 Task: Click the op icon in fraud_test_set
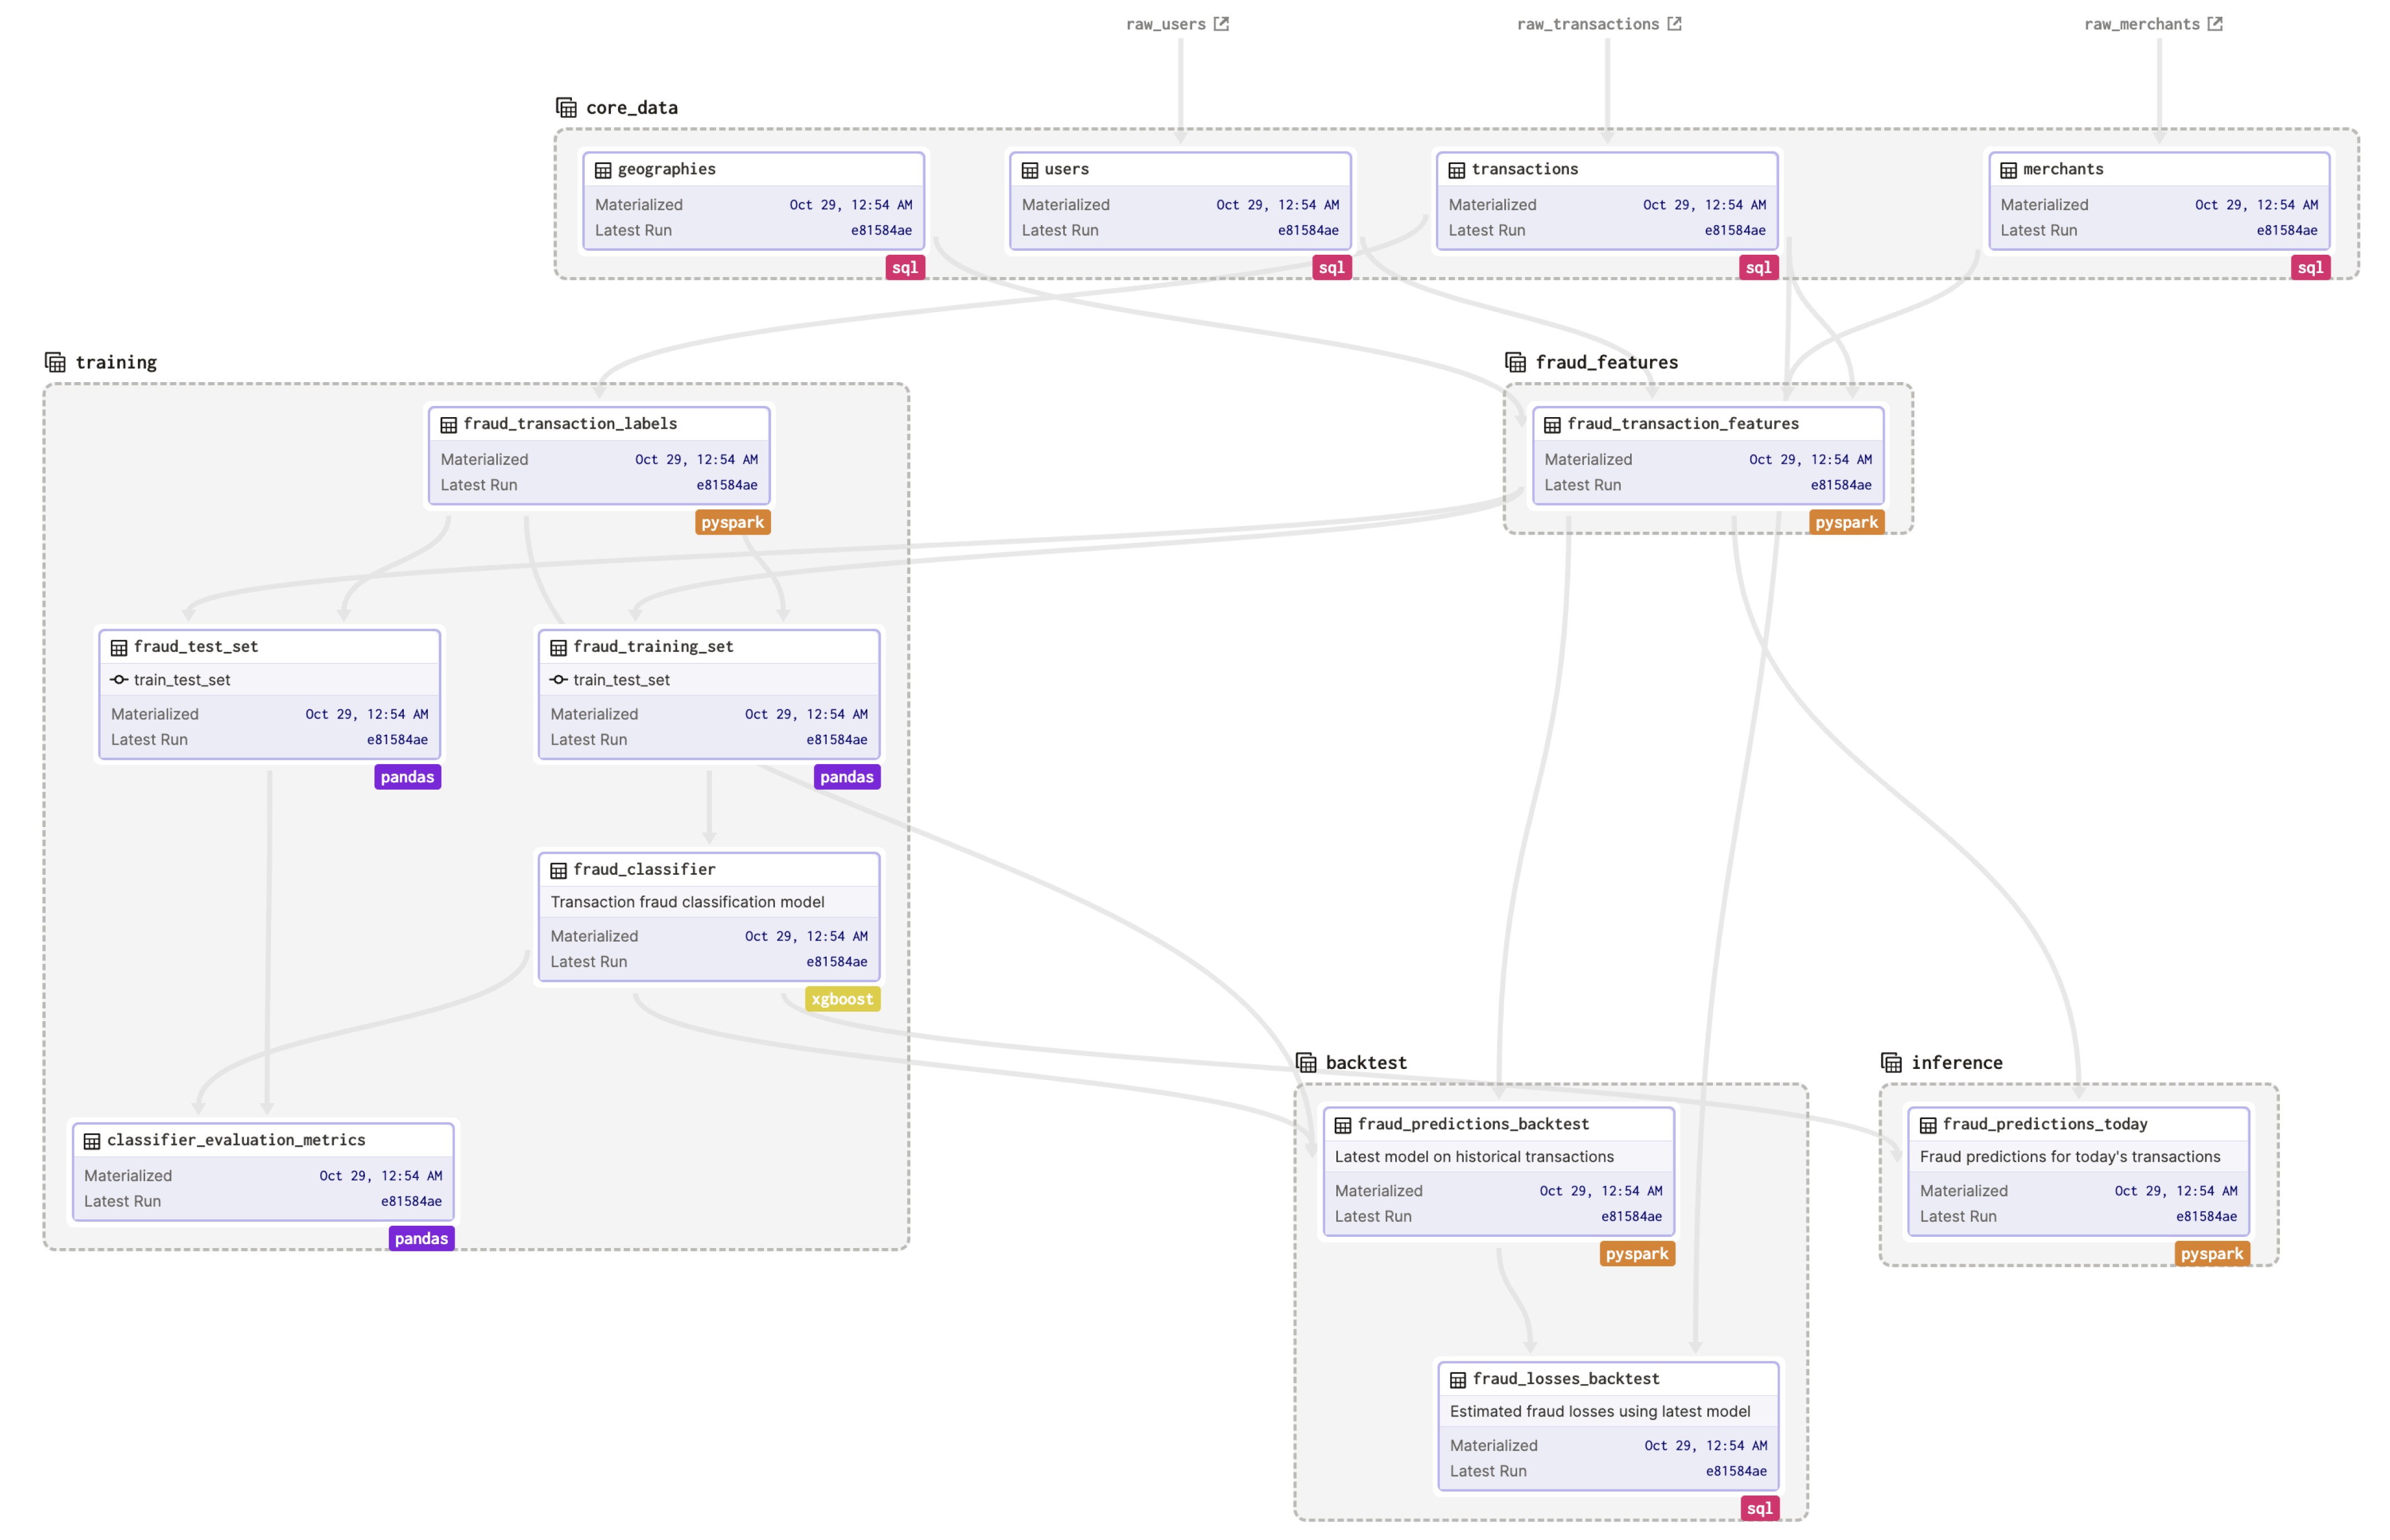pos(119,680)
